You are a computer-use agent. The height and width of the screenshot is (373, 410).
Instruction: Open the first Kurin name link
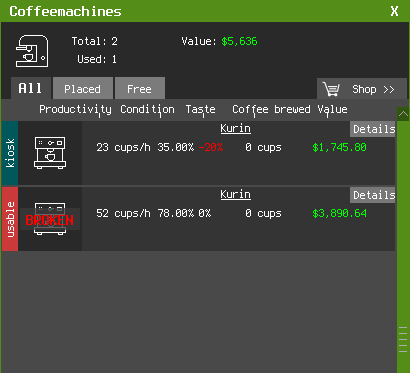coord(235,129)
